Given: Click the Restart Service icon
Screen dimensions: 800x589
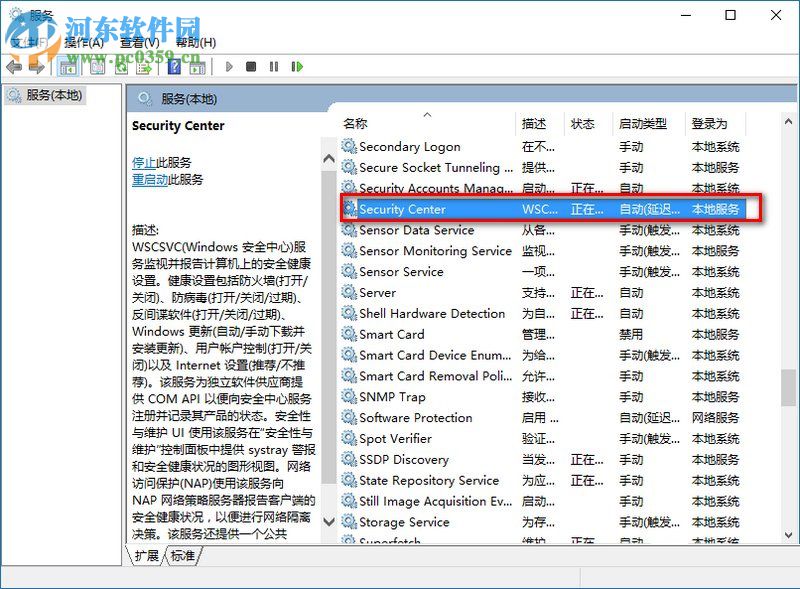Looking at the screenshot, I should pyautogui.click(x=297, y=67).
